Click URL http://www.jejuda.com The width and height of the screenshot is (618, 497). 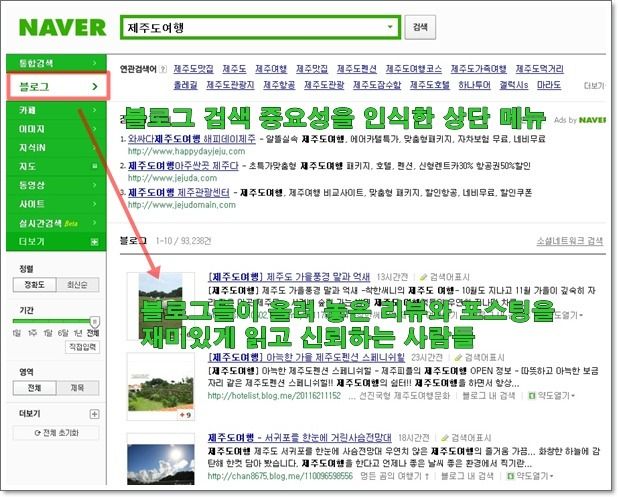click(172, 178)
